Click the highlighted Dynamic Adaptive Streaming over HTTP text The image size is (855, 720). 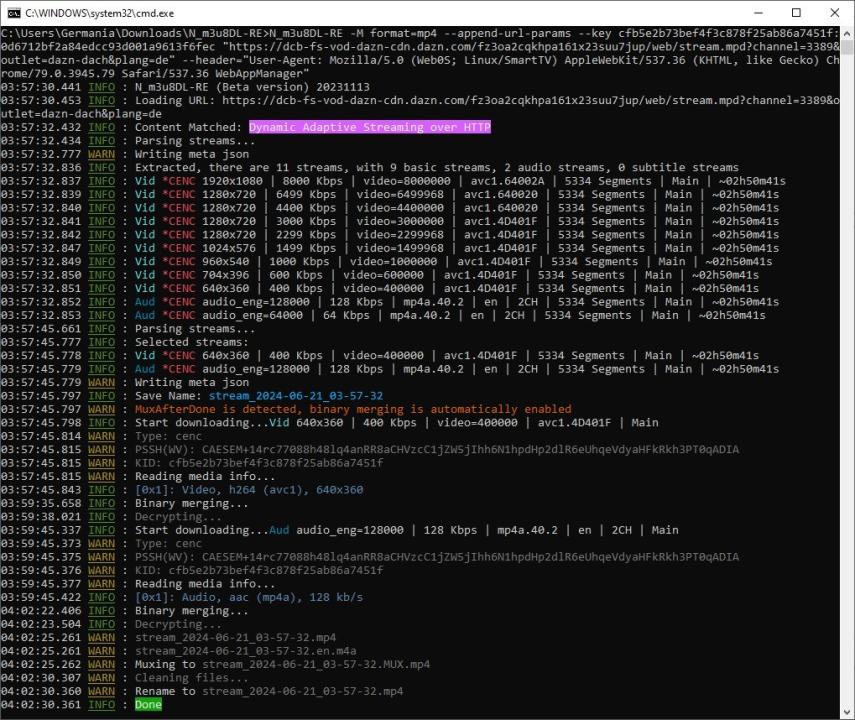(369, 128)
